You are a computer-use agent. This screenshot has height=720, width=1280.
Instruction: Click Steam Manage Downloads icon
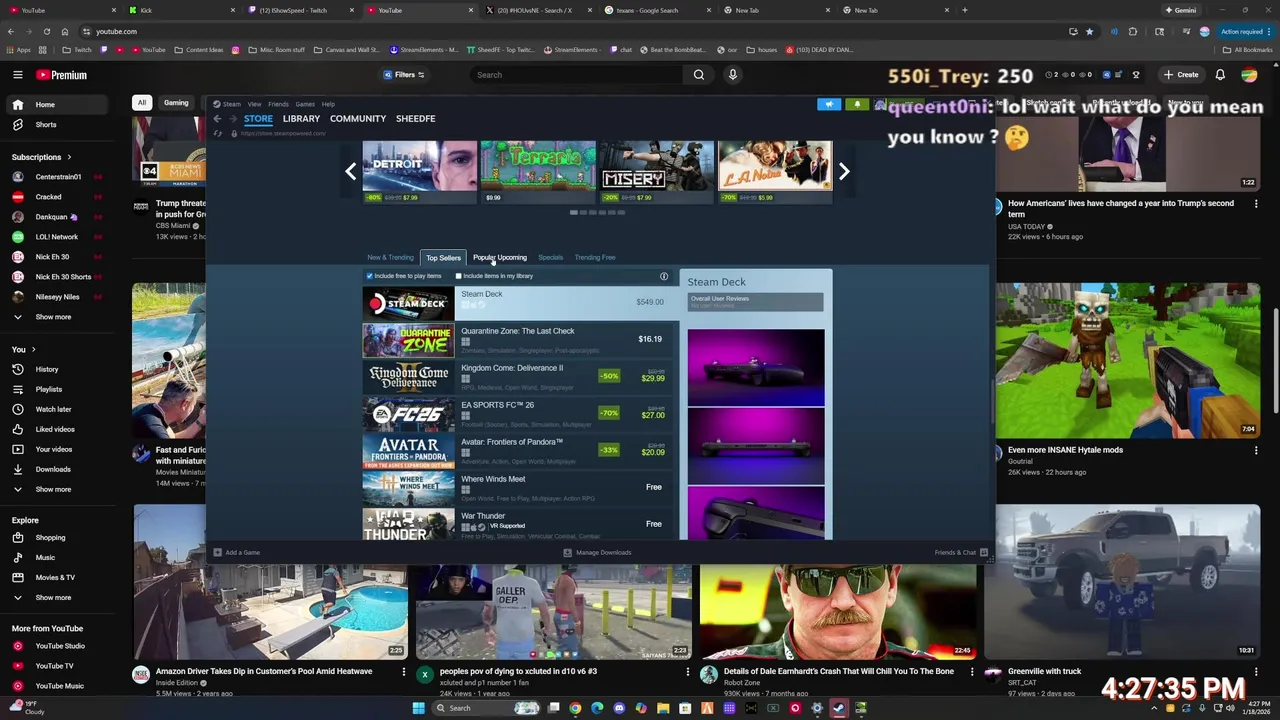567,552
